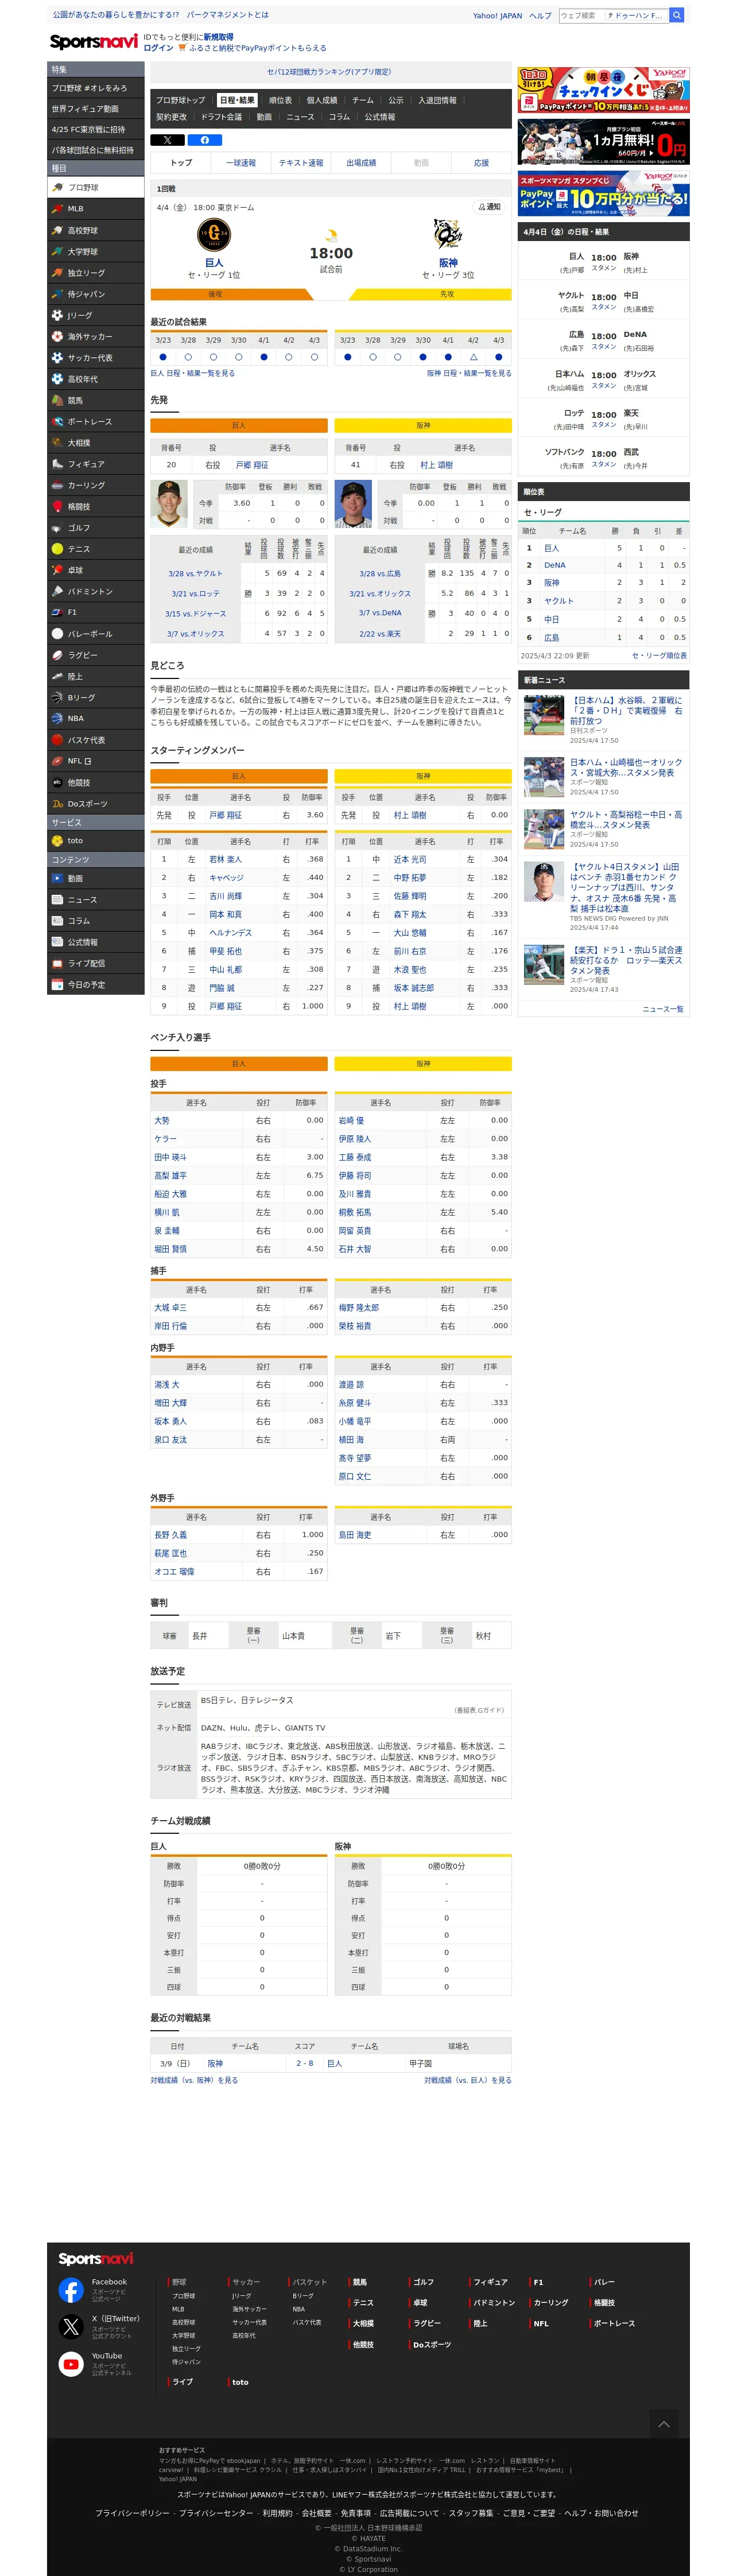Open 対戦成績（vs. 阪神）を見る link
Screen dimensions: 737x2576
tap(194, 2080)
